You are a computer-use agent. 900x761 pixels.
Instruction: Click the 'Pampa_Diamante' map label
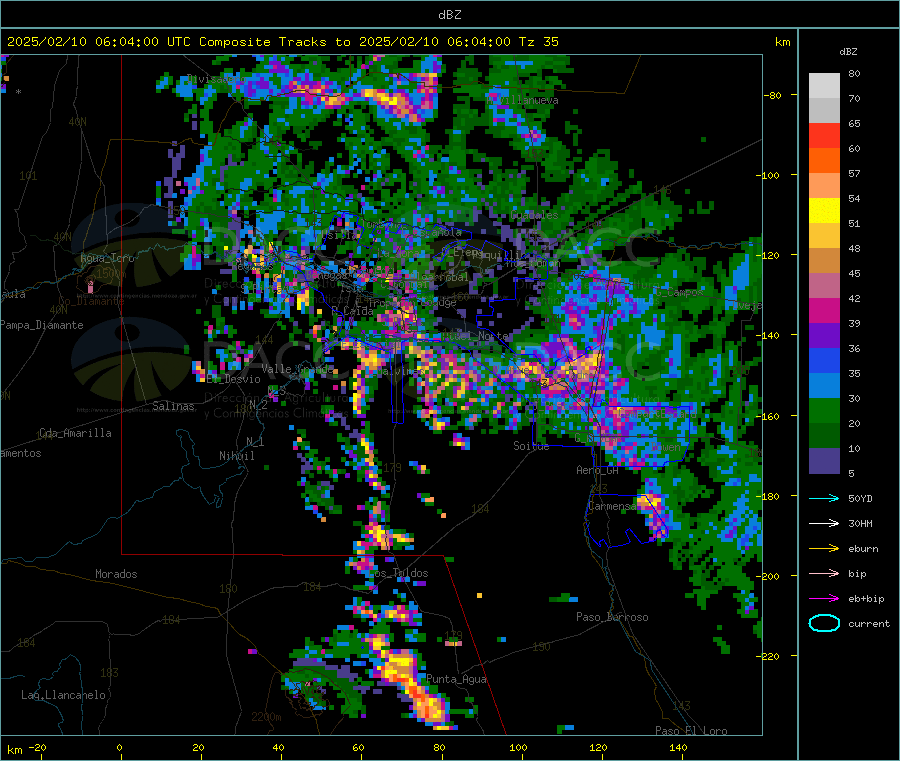[42, 325]
